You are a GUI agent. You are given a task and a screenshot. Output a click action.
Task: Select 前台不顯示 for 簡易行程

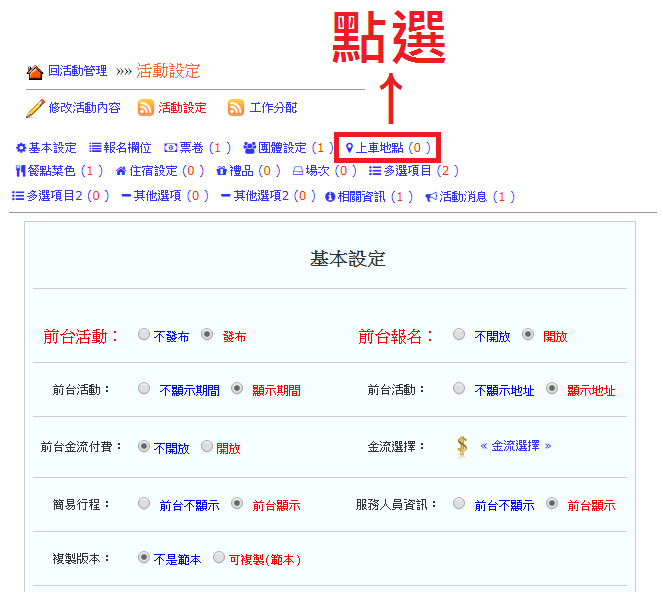[x=144, y=503]
